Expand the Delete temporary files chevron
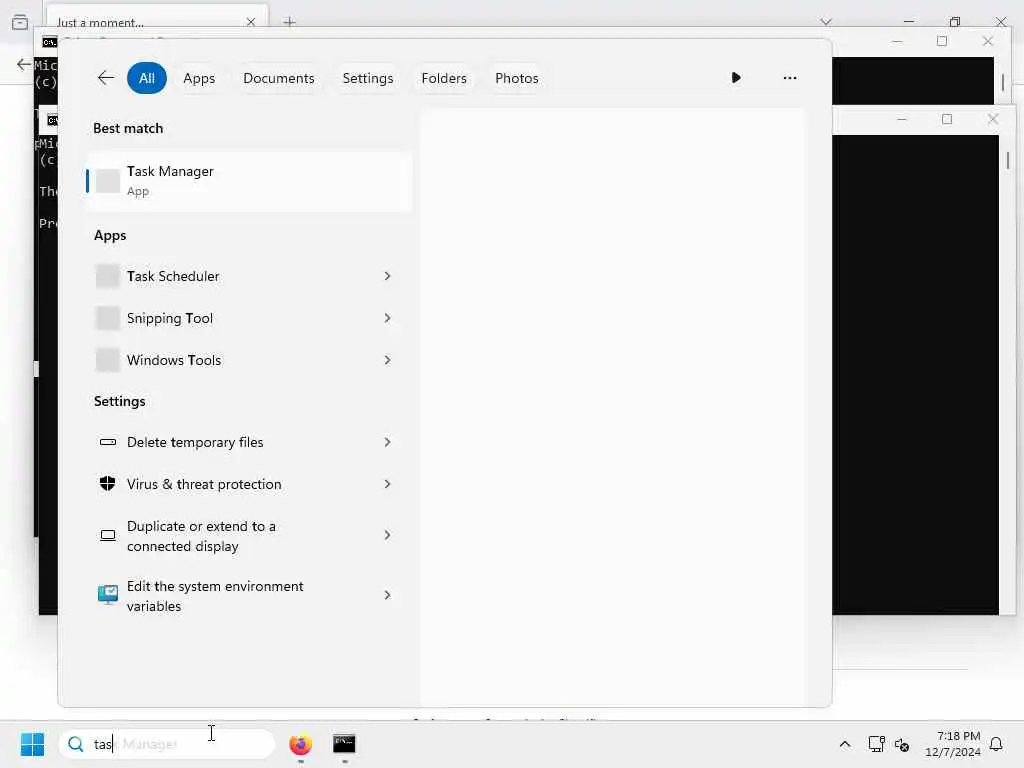Viewport: 1024px width, 768px height. tap(387, 442)
